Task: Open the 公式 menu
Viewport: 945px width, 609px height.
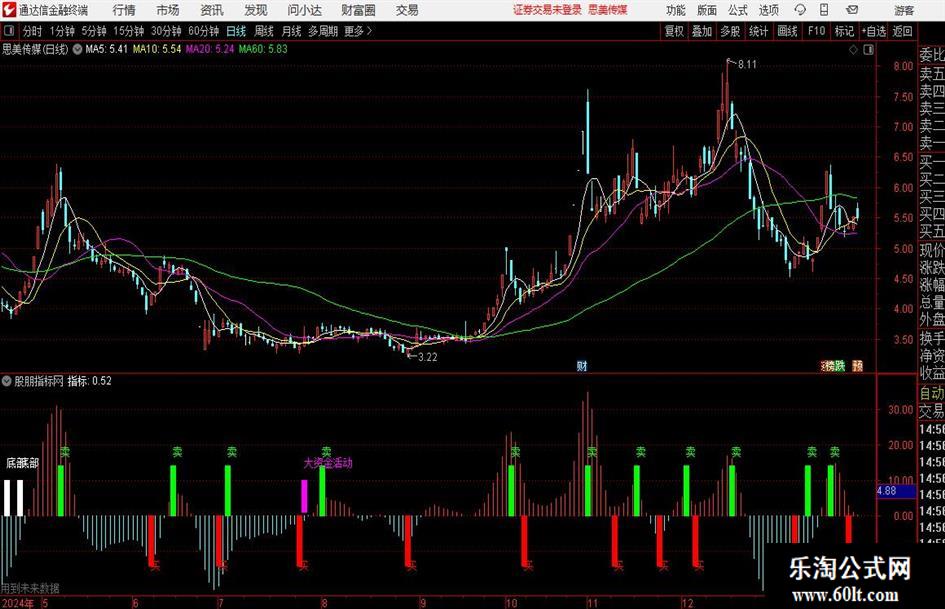Action: point(738,10)
